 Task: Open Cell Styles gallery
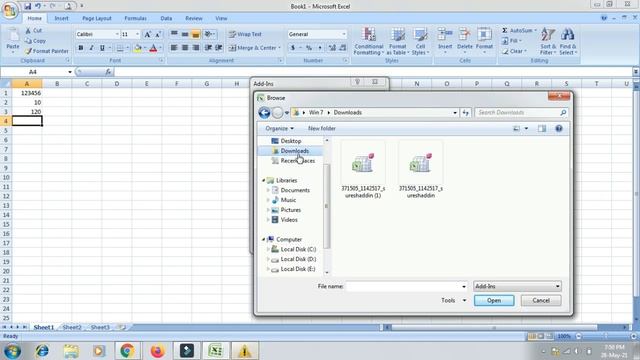420,41
